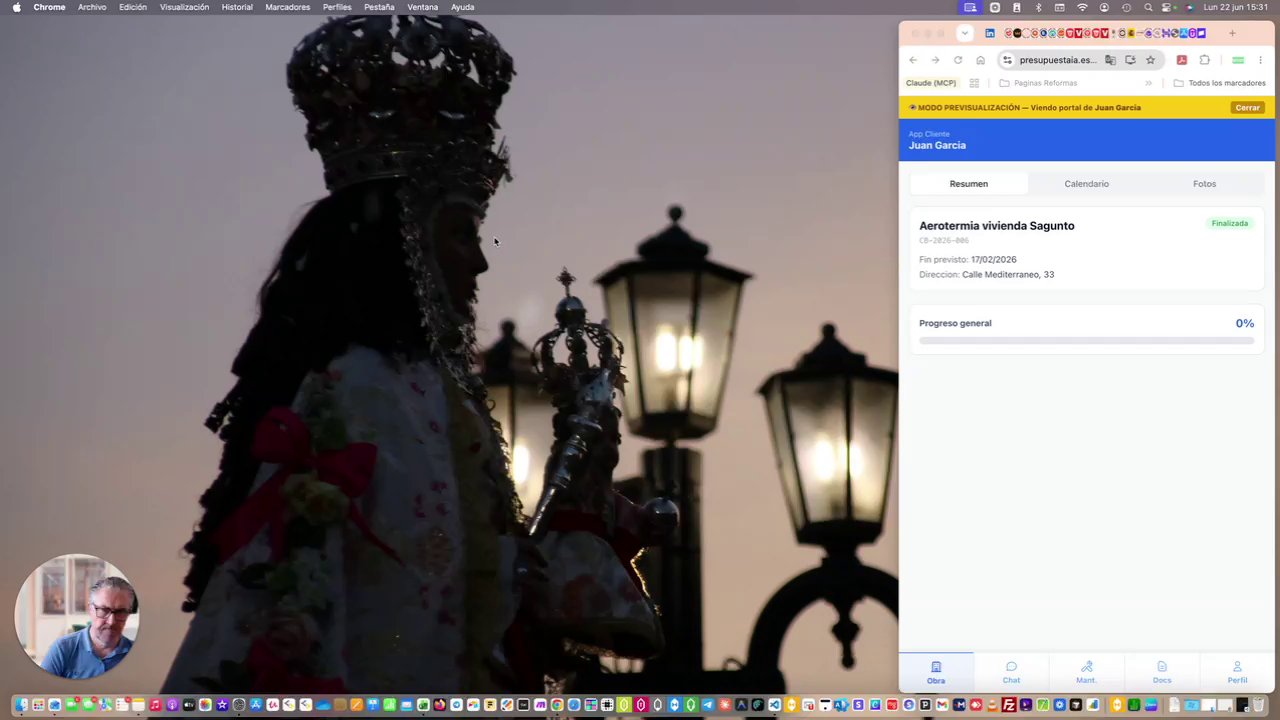
Task: Switch to the Calendario tab
Action: (x=1086, y=184)
